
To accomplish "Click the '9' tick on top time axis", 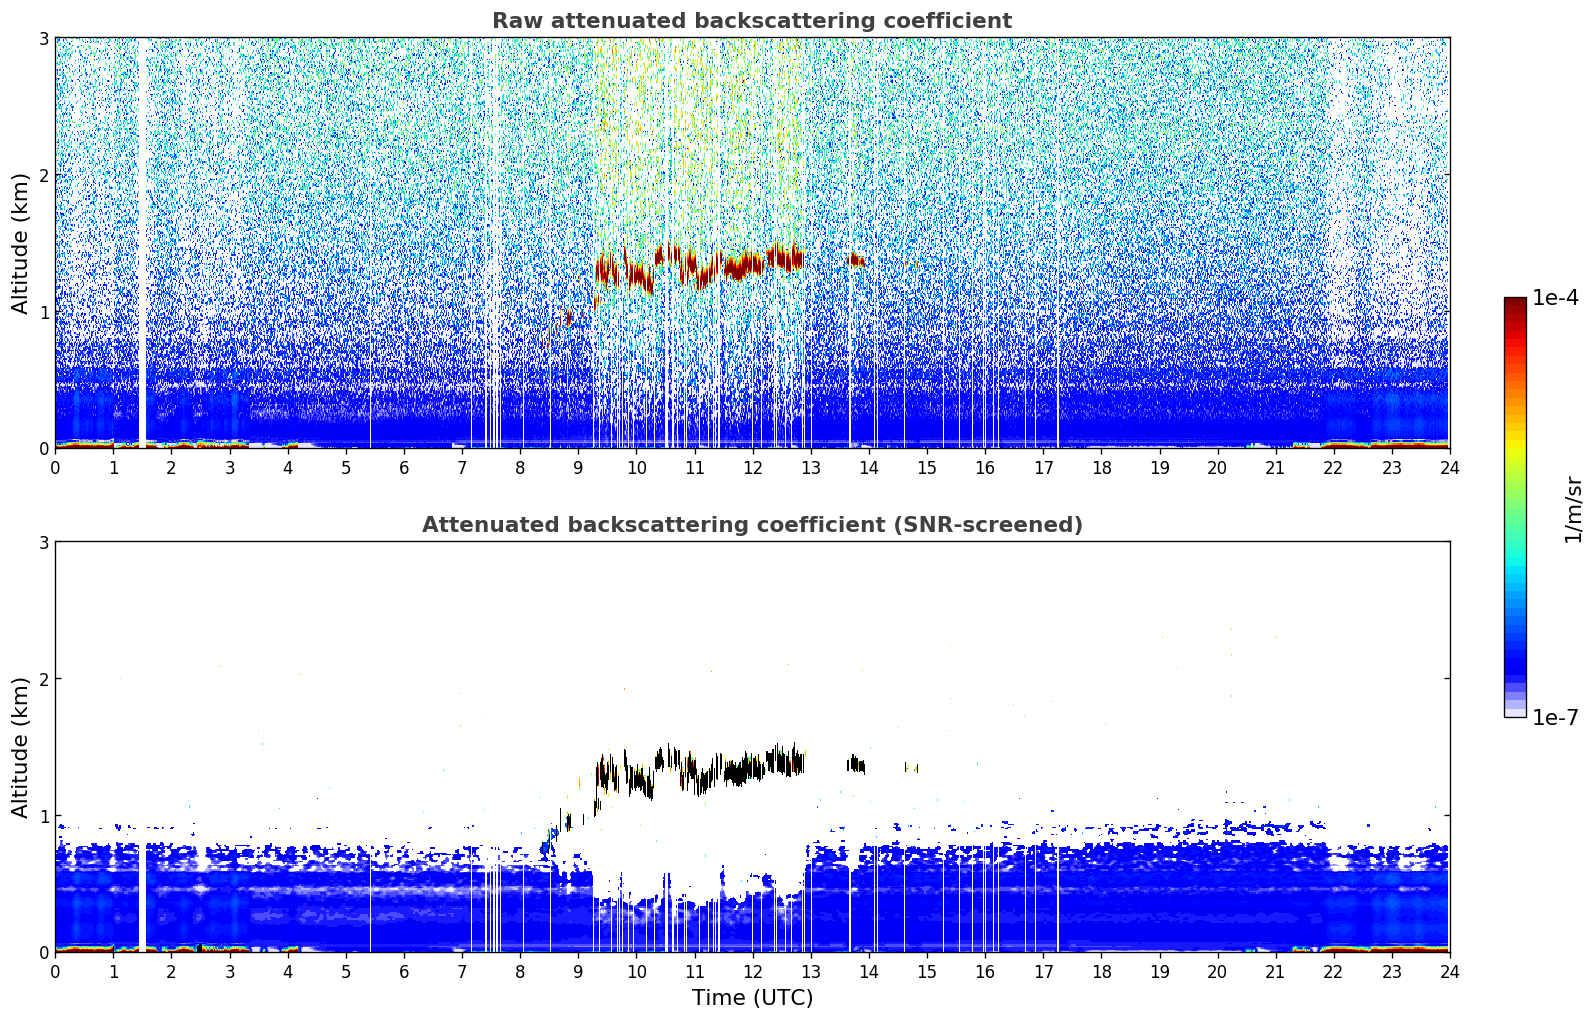I will tap(578, 467).
